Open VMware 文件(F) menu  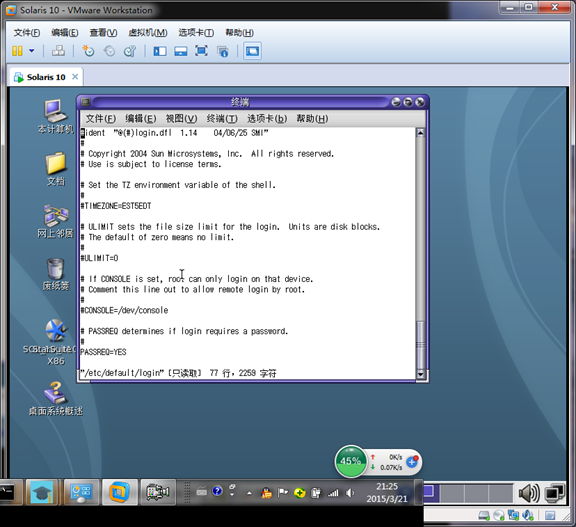[27, 33]
